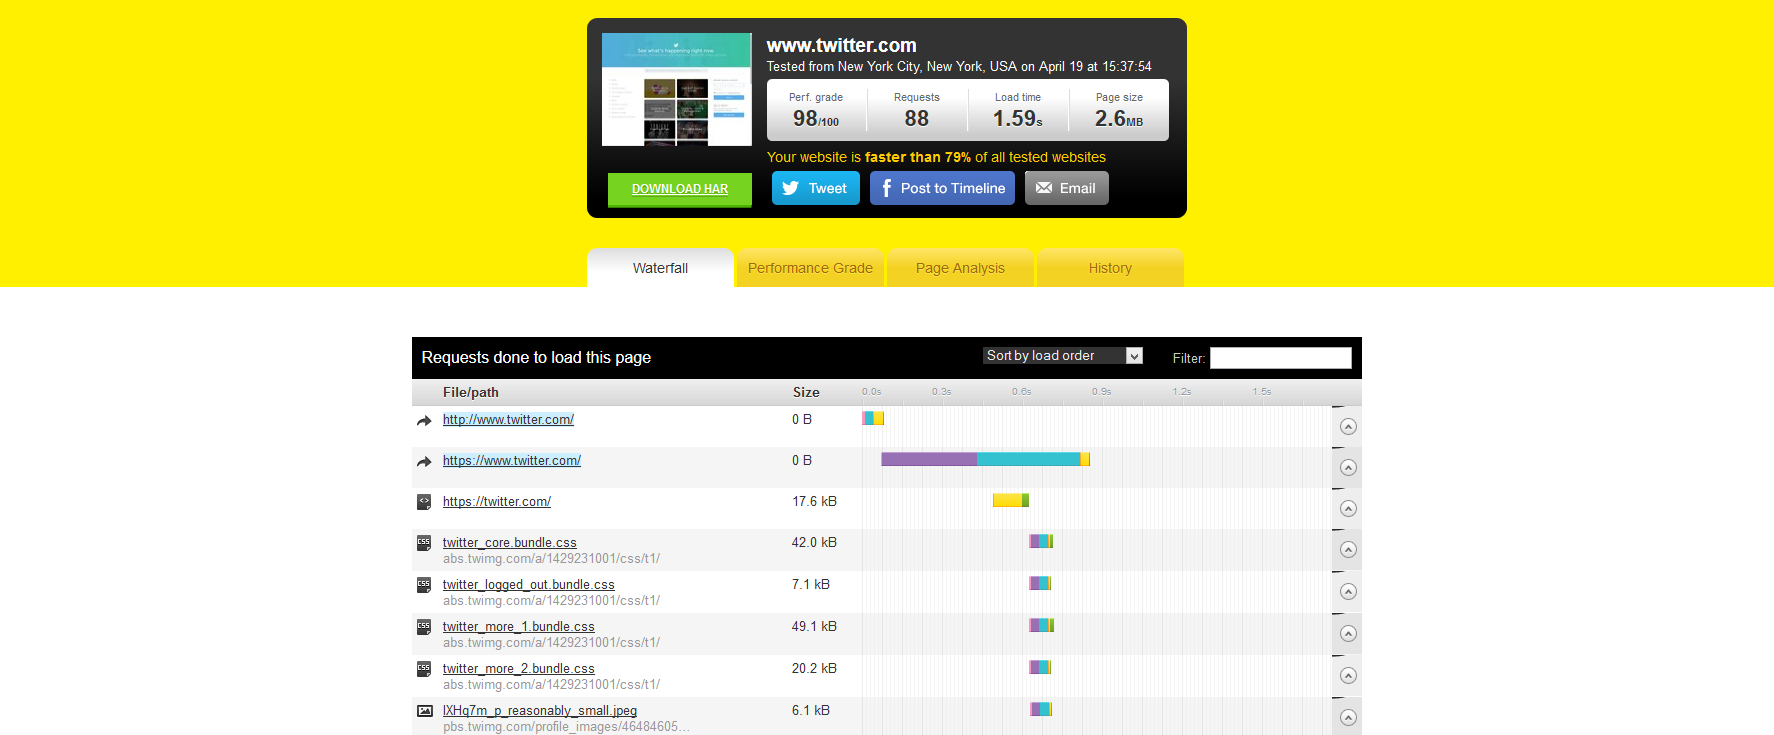Click envelope icon in Email button
This screenshot has height=735, width=1774.
coord(1044,188)
